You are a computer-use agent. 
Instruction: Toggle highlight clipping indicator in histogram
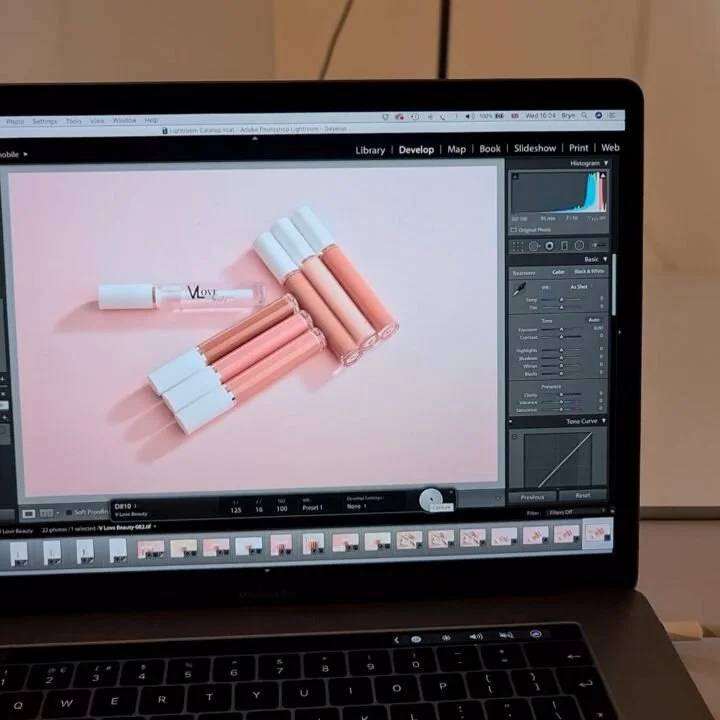click(603, 175)
